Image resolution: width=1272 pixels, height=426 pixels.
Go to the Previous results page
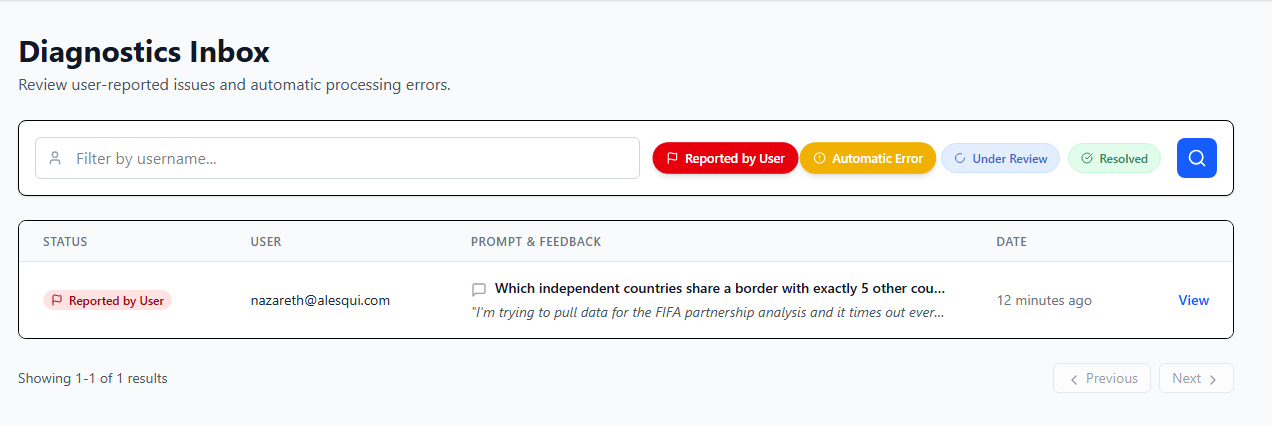[x=1102, y=378]
